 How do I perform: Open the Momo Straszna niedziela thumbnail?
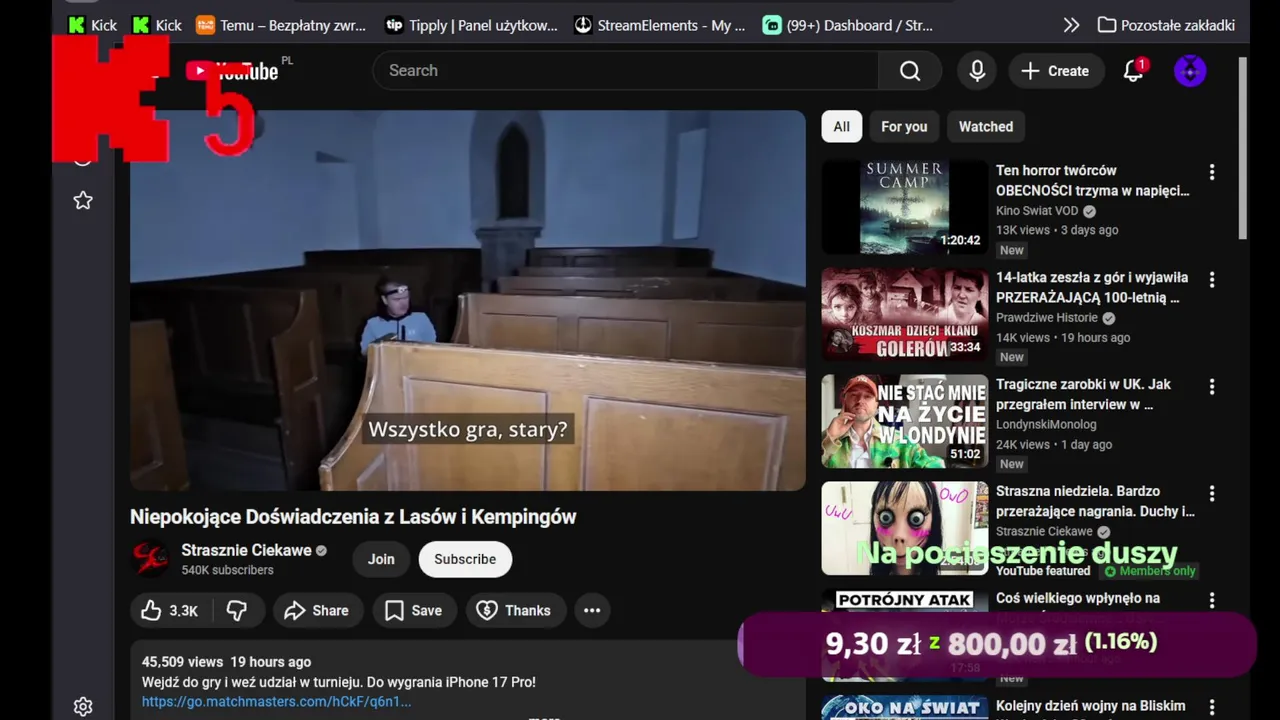(x=905, y=528)
